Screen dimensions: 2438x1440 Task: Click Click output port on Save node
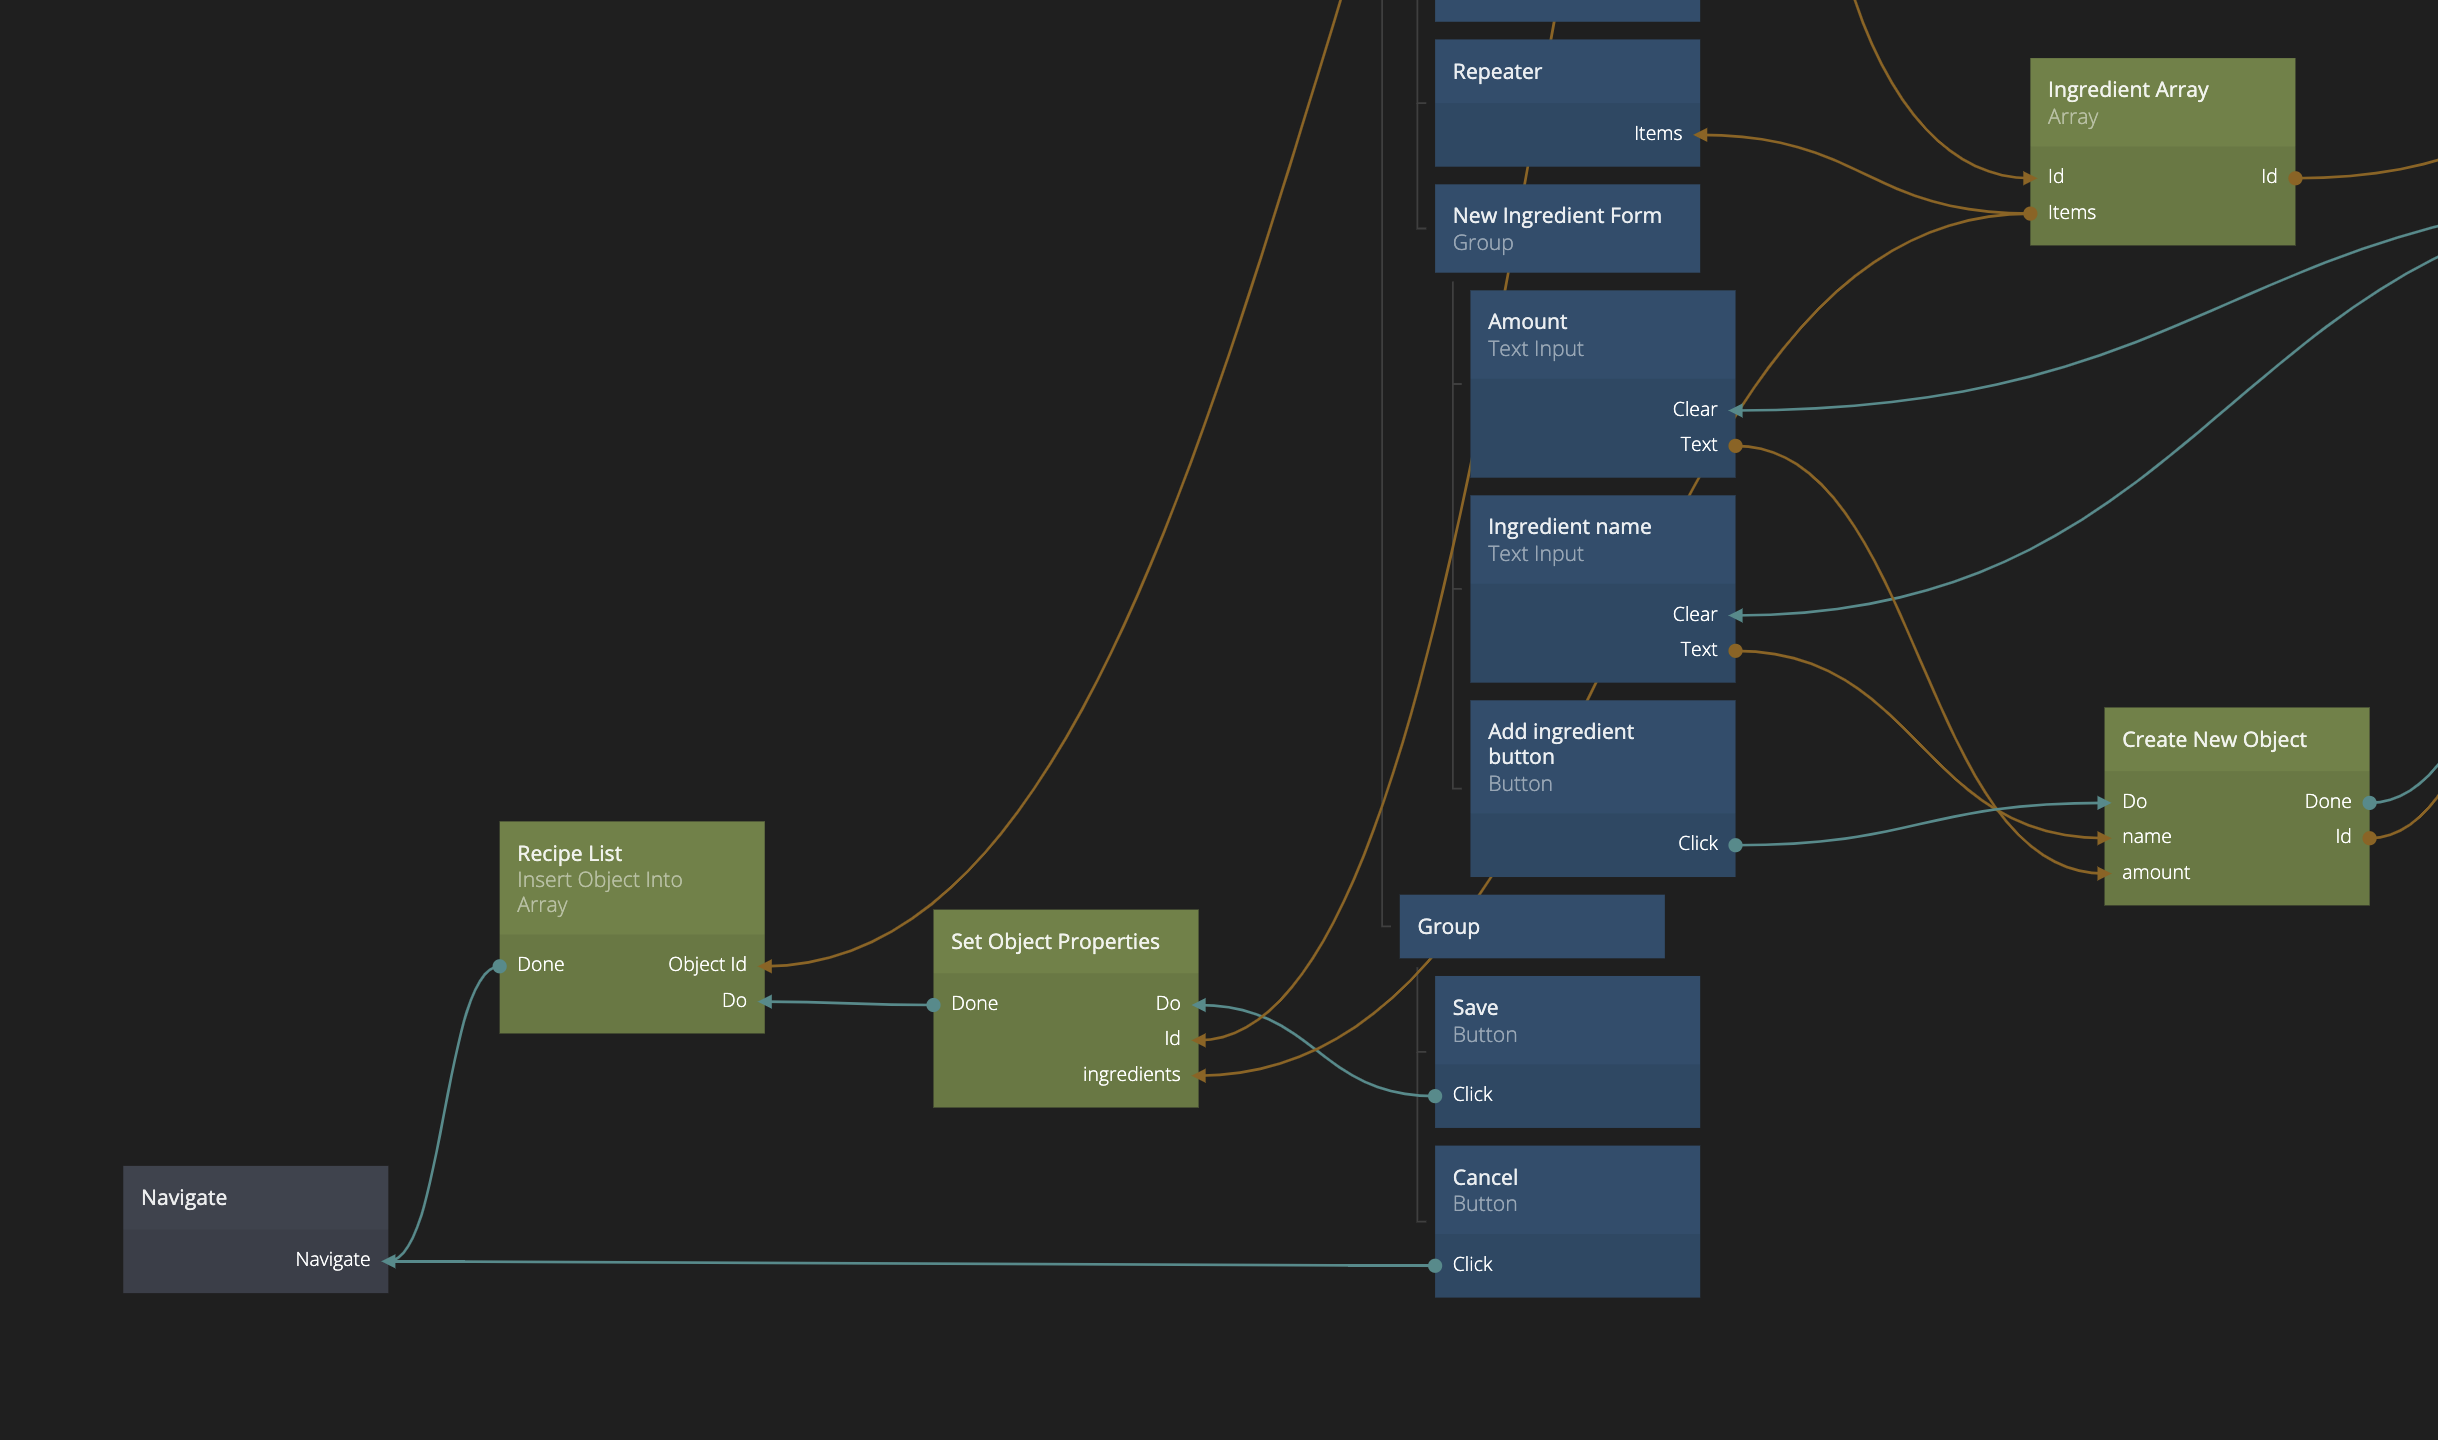point(1435,1095)
